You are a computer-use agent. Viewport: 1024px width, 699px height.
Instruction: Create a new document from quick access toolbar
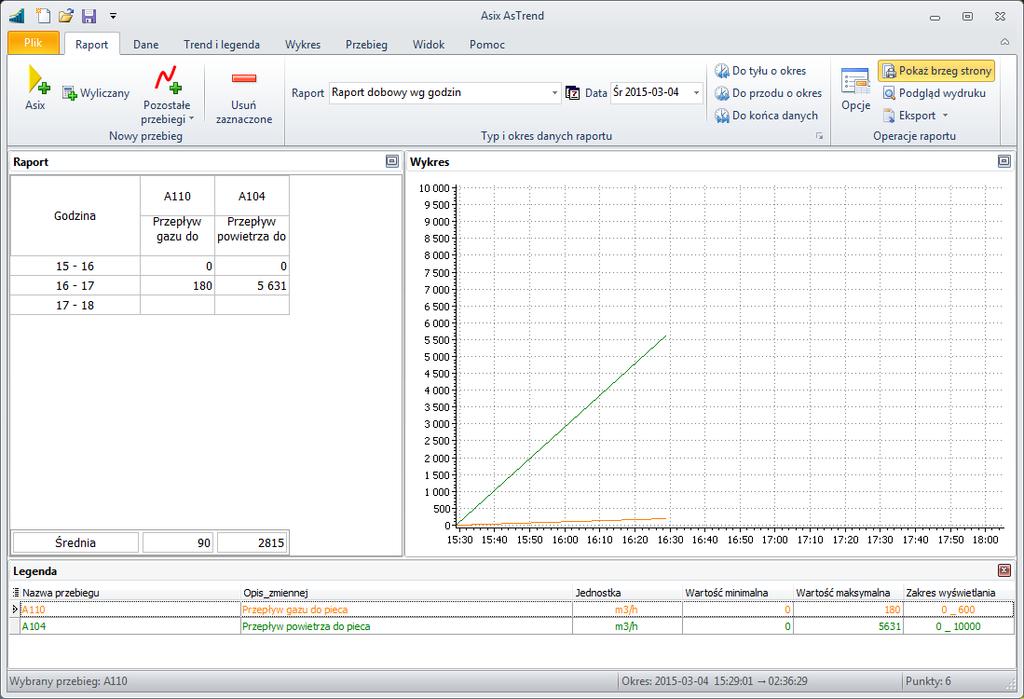click(x=43, y=16)
